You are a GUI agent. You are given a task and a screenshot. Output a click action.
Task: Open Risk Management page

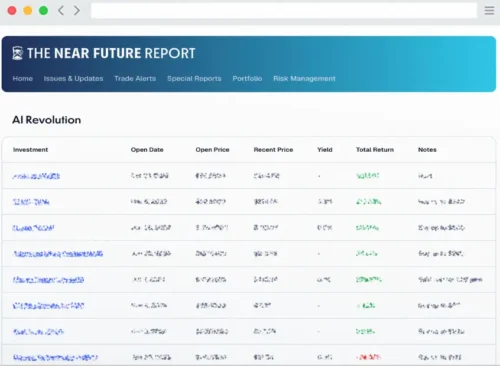coord(304,79)
